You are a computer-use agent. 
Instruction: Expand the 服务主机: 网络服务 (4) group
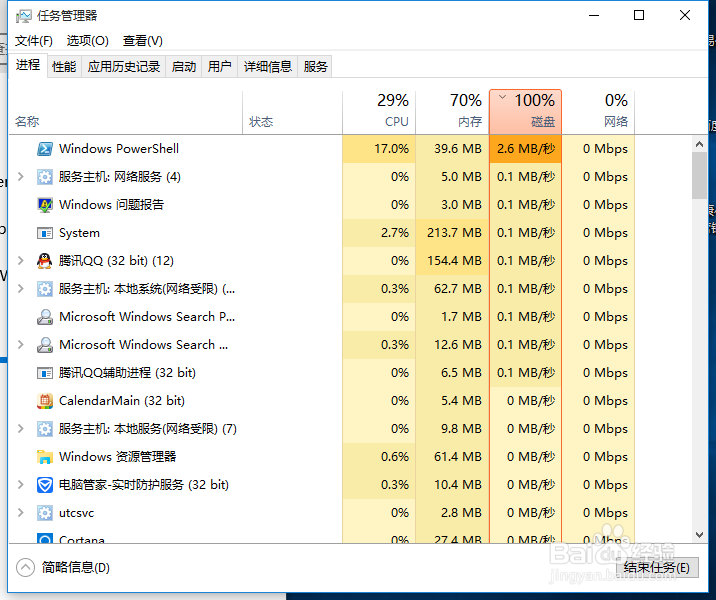point(21,177)
